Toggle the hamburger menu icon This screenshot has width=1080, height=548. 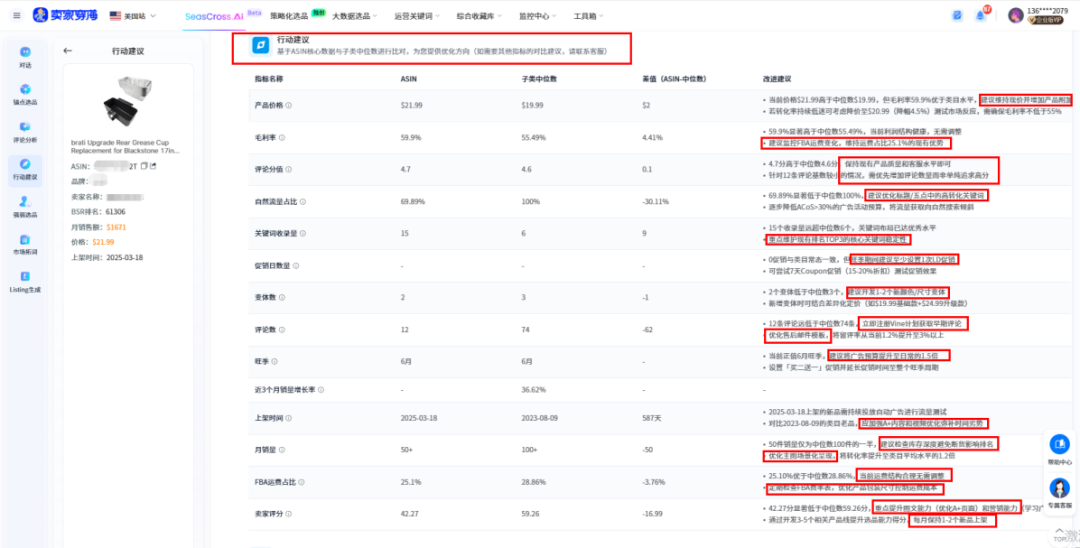click(x=17, y=15)
